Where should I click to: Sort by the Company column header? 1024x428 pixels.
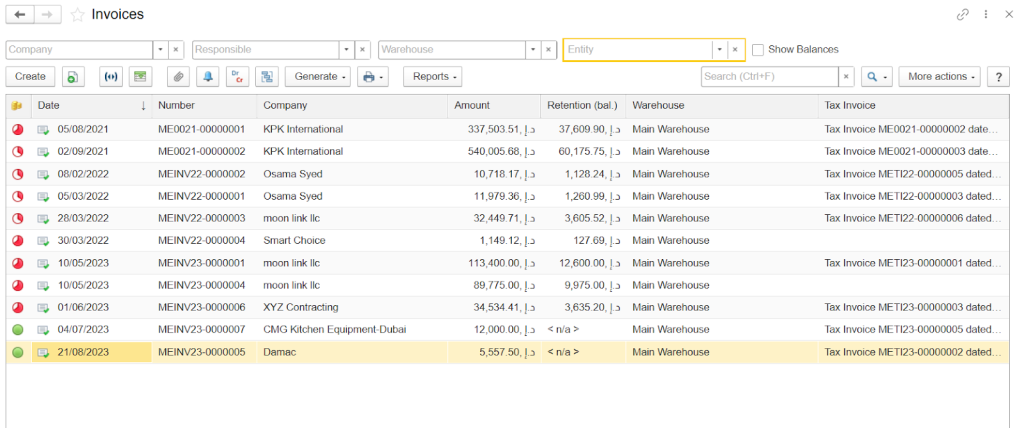(x=353, y=106)
